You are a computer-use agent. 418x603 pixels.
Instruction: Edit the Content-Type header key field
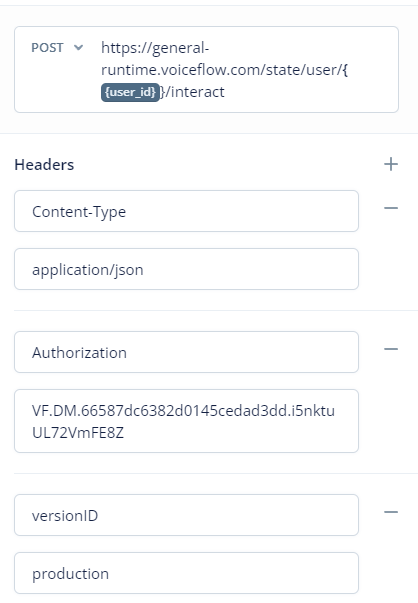pos(187,211)
